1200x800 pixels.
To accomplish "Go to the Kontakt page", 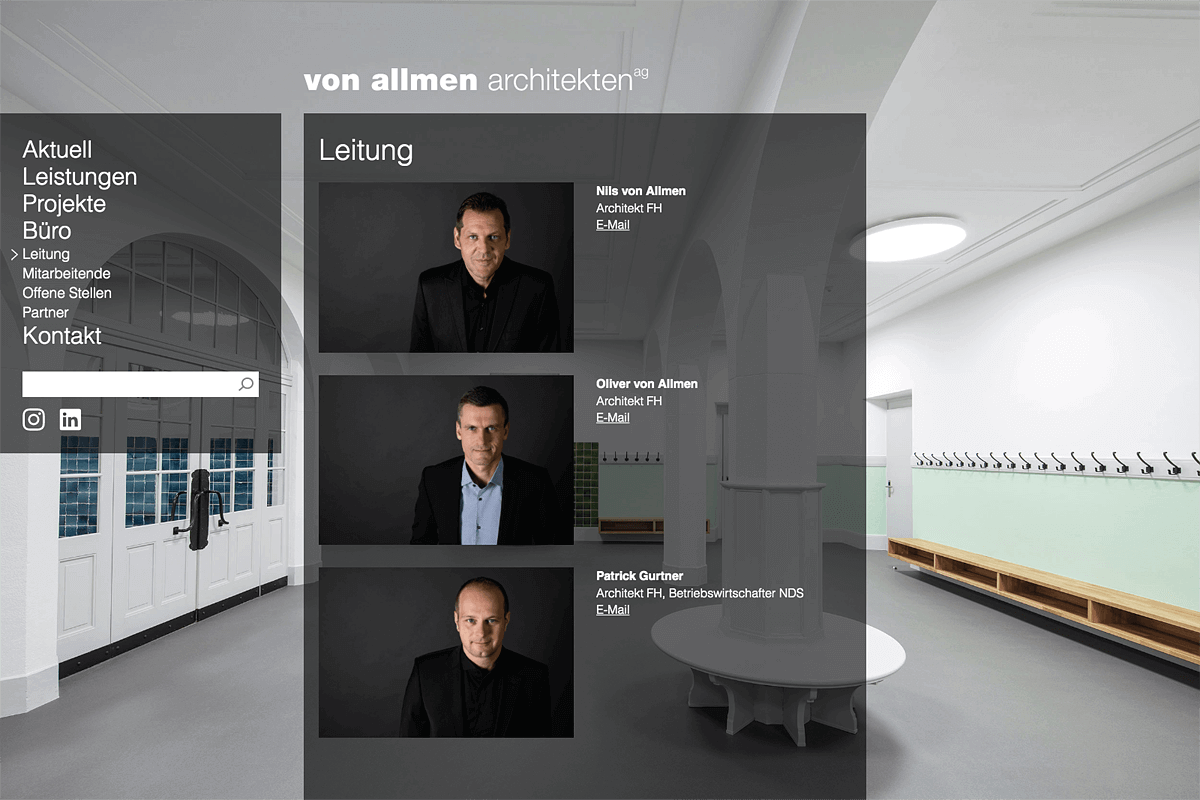I will (x=62, y=335).
